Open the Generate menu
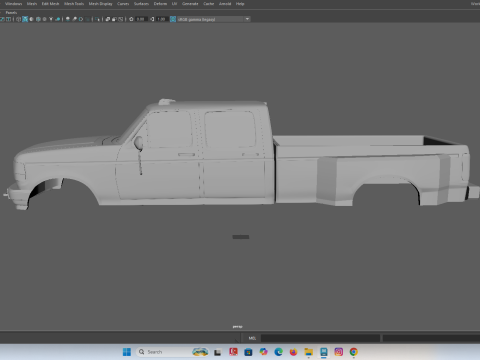480x360 pixels. (x=190, y=4)
